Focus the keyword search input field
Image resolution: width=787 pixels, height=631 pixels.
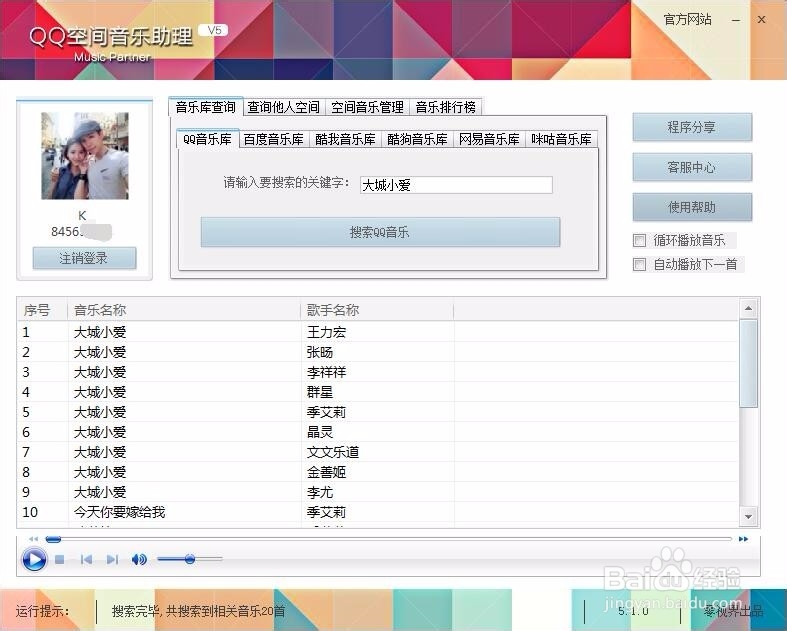tap(456, 185)
